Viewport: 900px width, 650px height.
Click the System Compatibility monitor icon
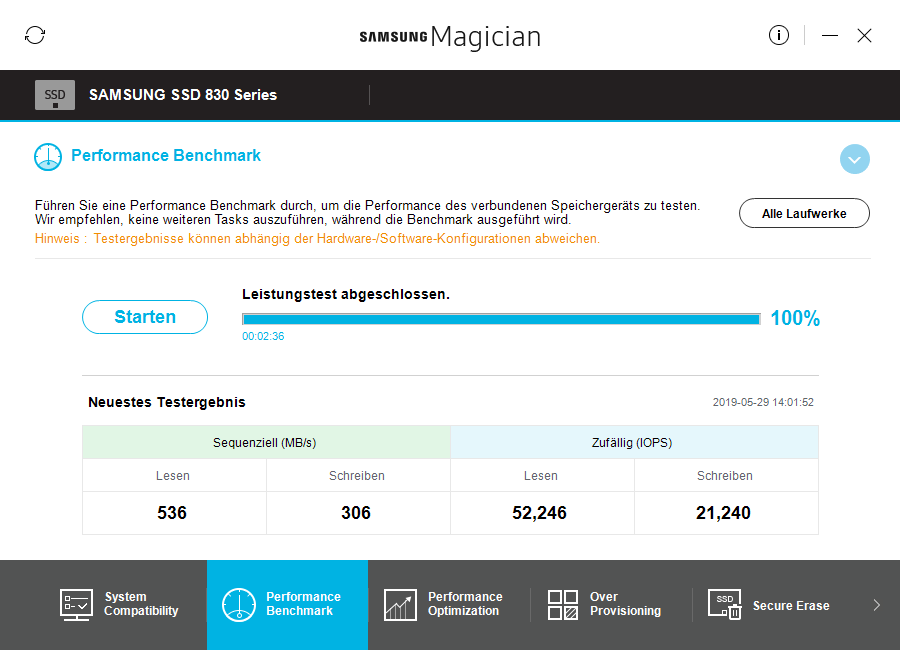coord(76,605)
